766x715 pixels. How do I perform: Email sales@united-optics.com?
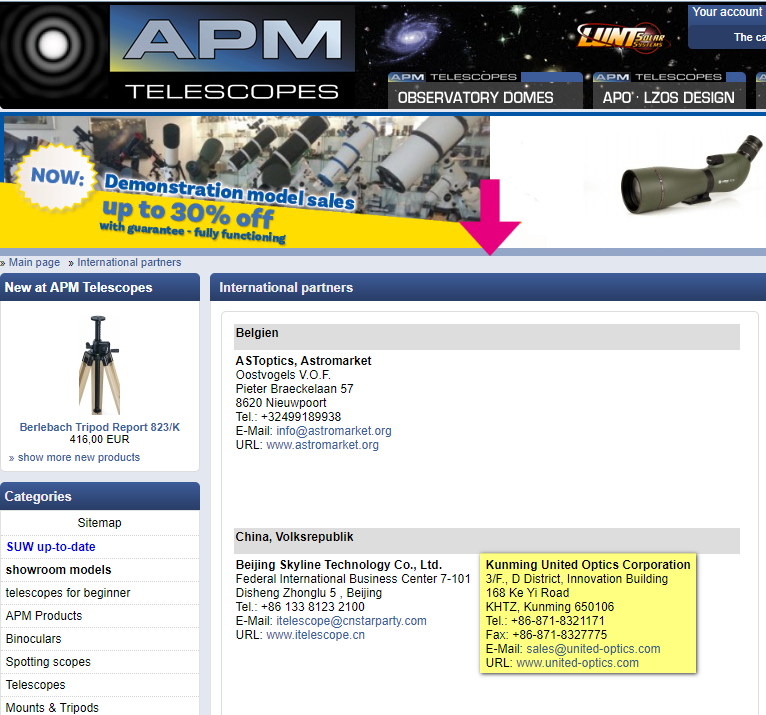click(593, 649)
